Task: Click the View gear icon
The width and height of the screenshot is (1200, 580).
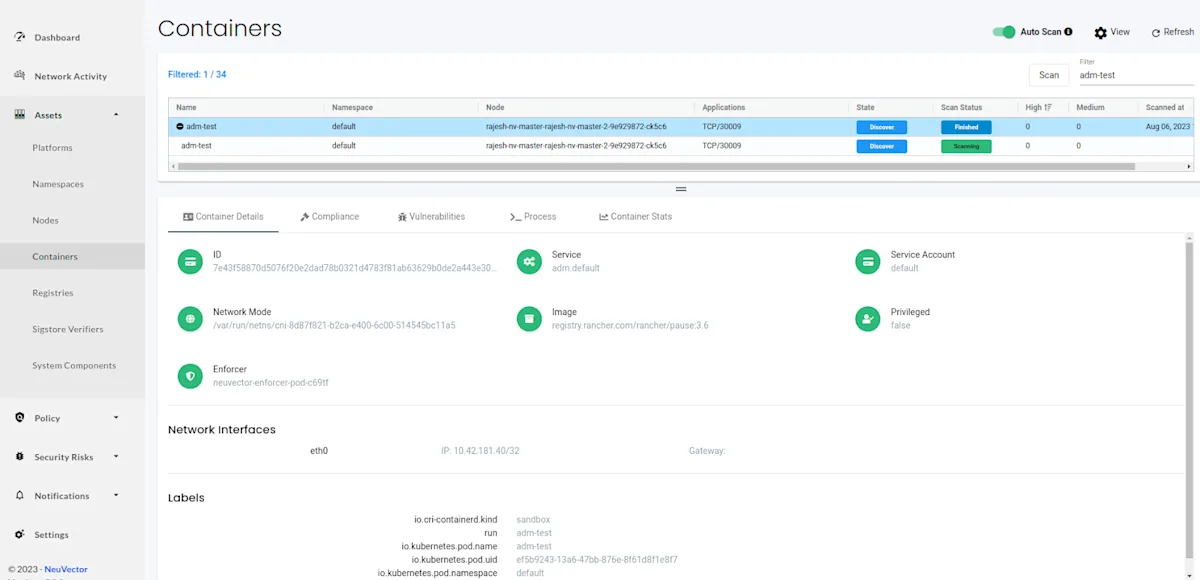Action: point(1100,33)
